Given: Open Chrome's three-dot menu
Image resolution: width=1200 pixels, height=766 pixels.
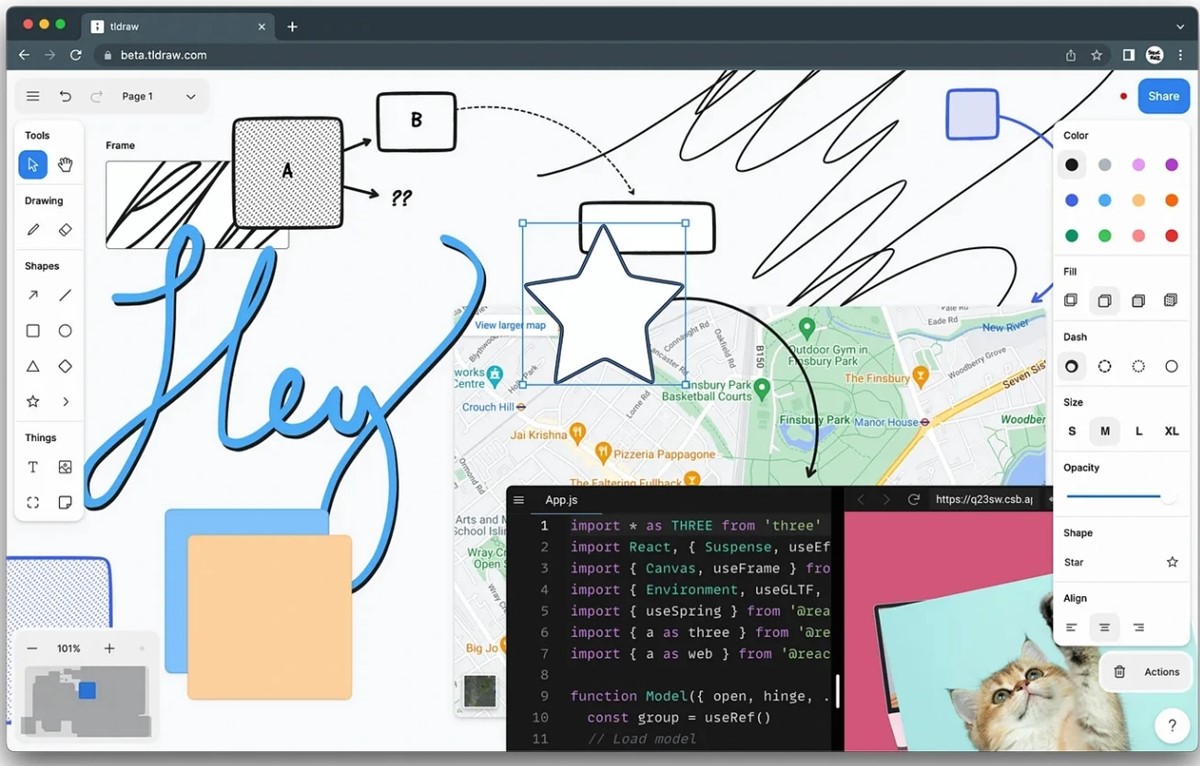Looking at the screenshot, I should click(x=1180, y=55).
